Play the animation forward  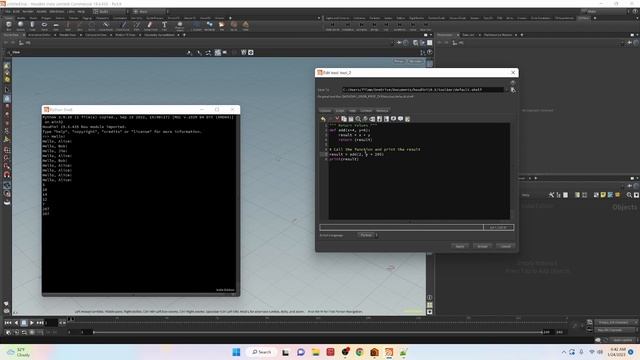[x=32, y=323]
